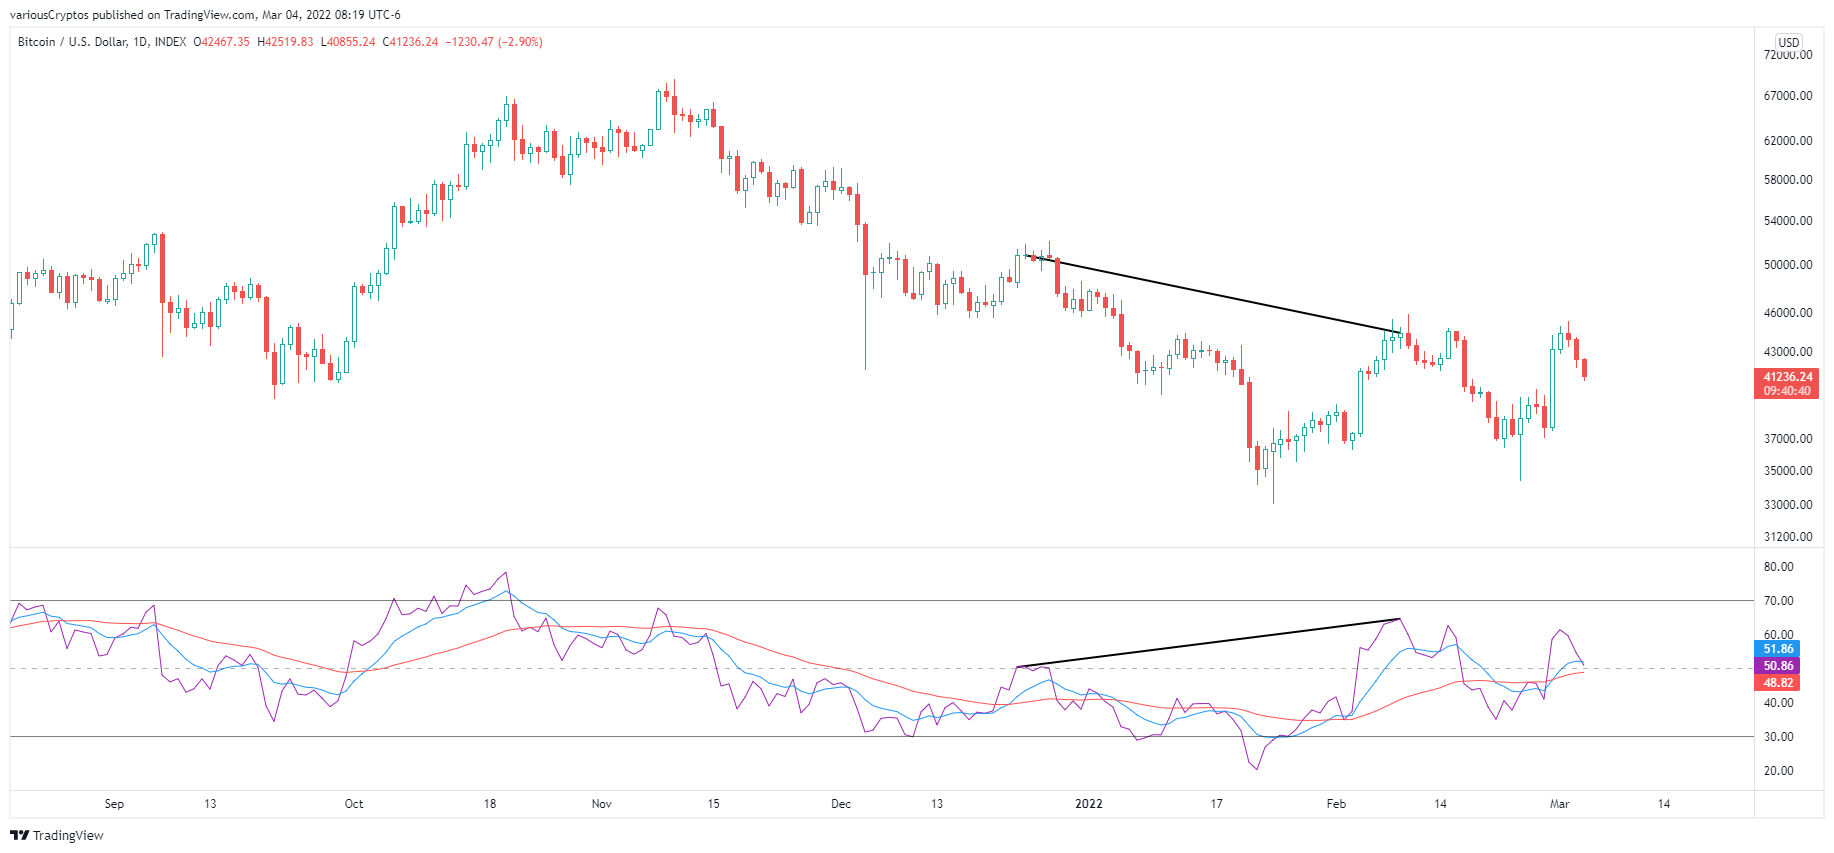Click the TradingView logo

pos(57,835)
